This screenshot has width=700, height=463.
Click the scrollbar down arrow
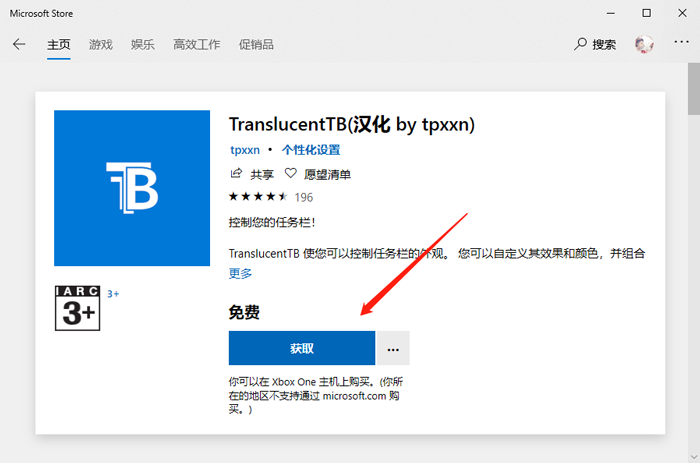694,457
